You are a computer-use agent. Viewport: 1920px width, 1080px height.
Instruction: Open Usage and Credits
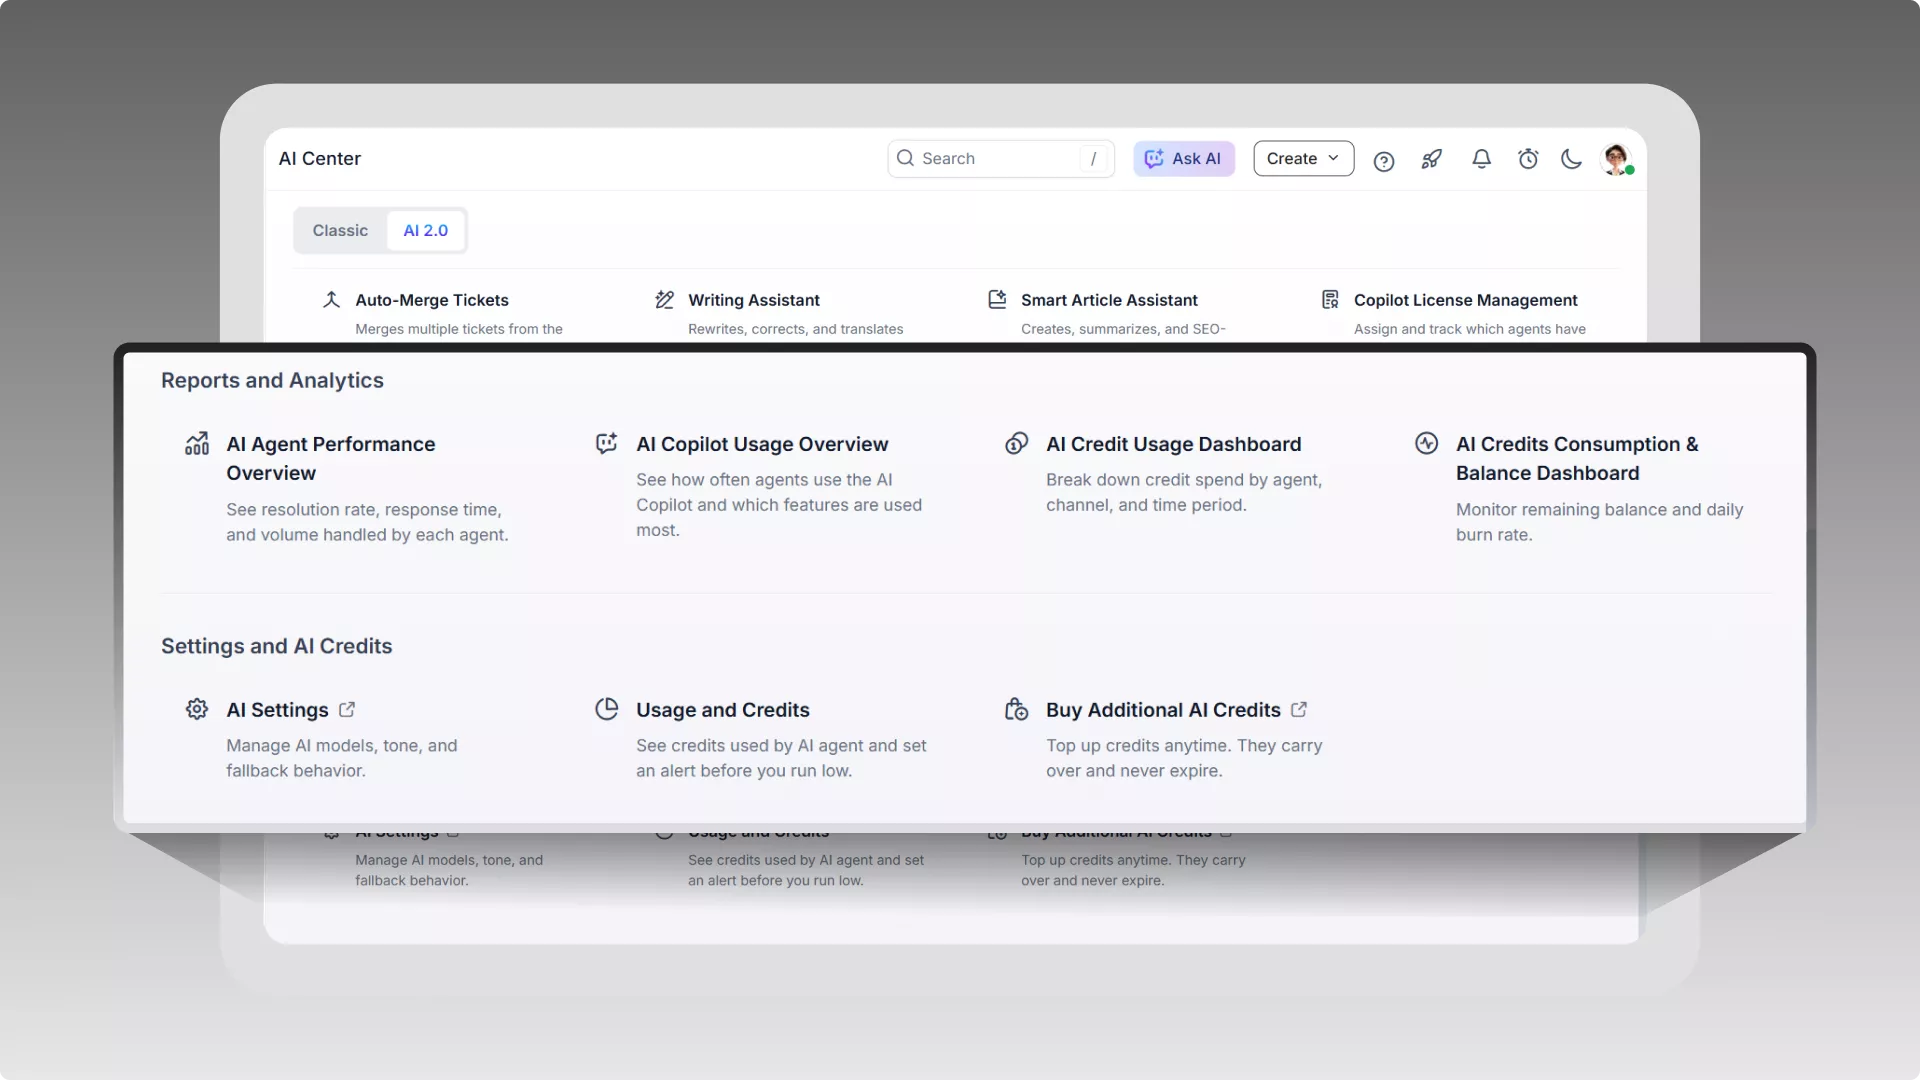(723, 710)
